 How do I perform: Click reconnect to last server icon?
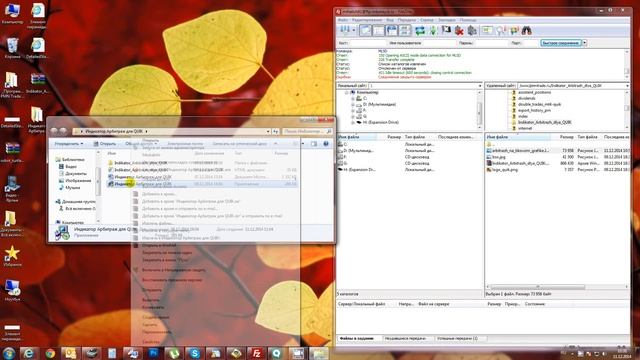[x=472, y=31]
